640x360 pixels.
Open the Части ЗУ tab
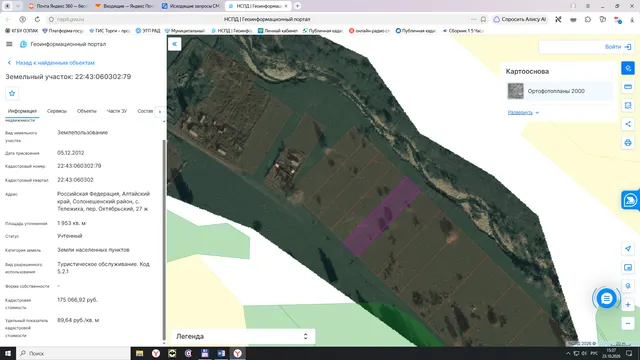[117, 111]
